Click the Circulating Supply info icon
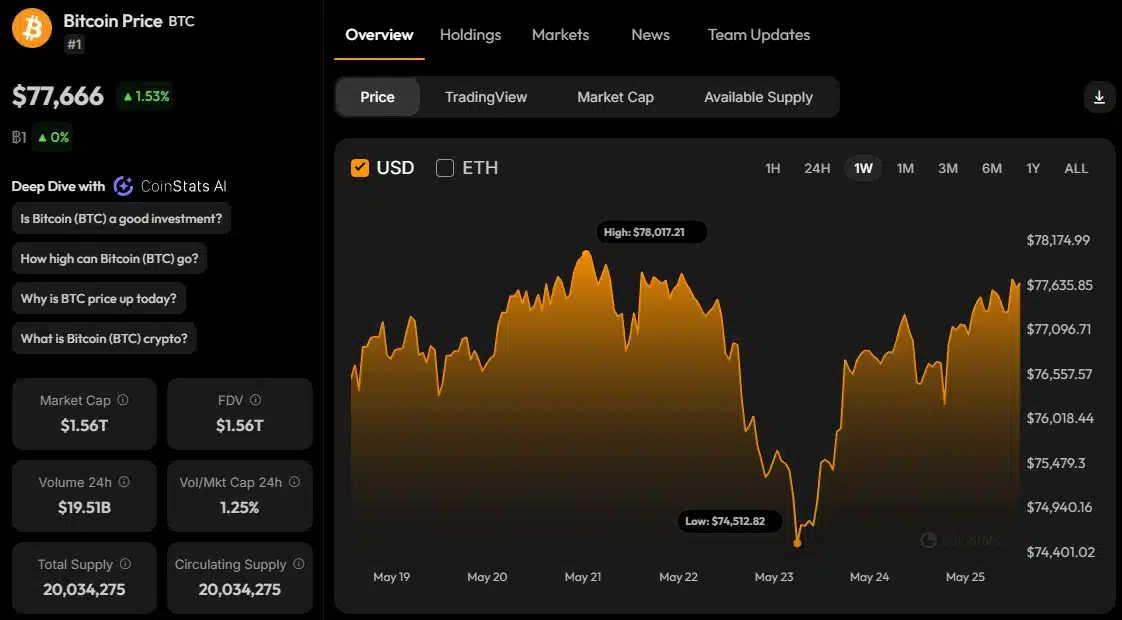 298,564
